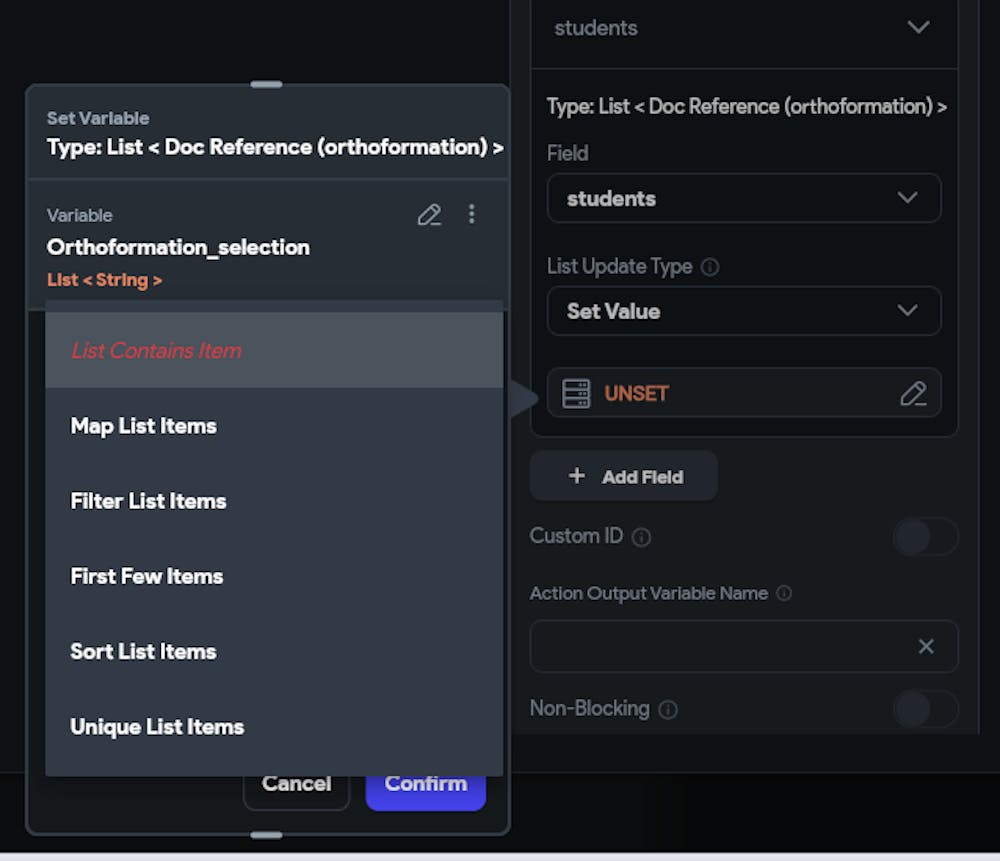Viewport: 1000px width, 861px height.
Task: Click the info icon next to Custom ID
Action: click(642, 537)
